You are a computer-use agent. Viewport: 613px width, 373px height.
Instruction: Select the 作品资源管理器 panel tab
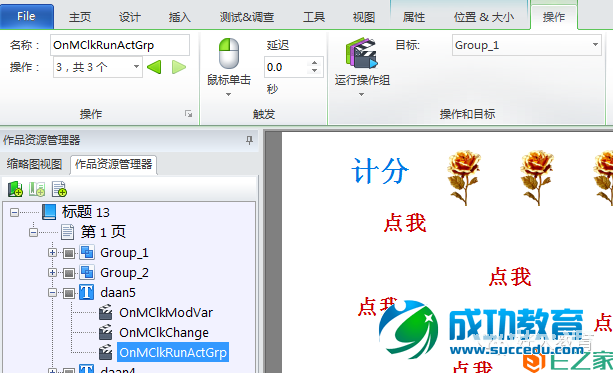[x=113, y=164]
